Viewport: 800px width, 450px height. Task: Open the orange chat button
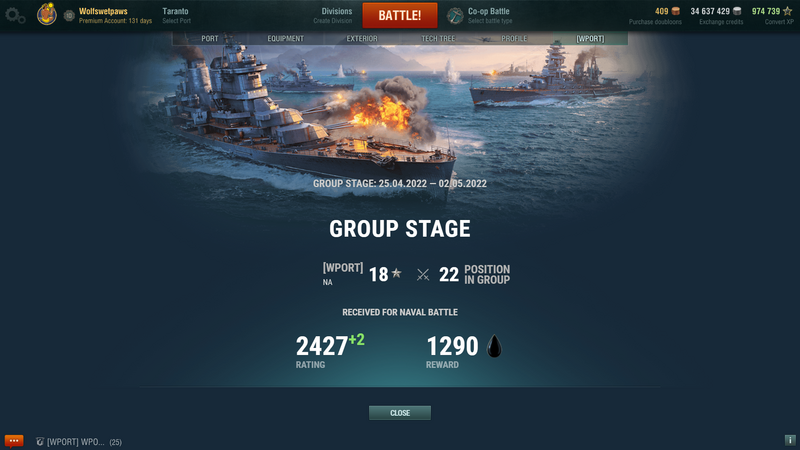14,441
